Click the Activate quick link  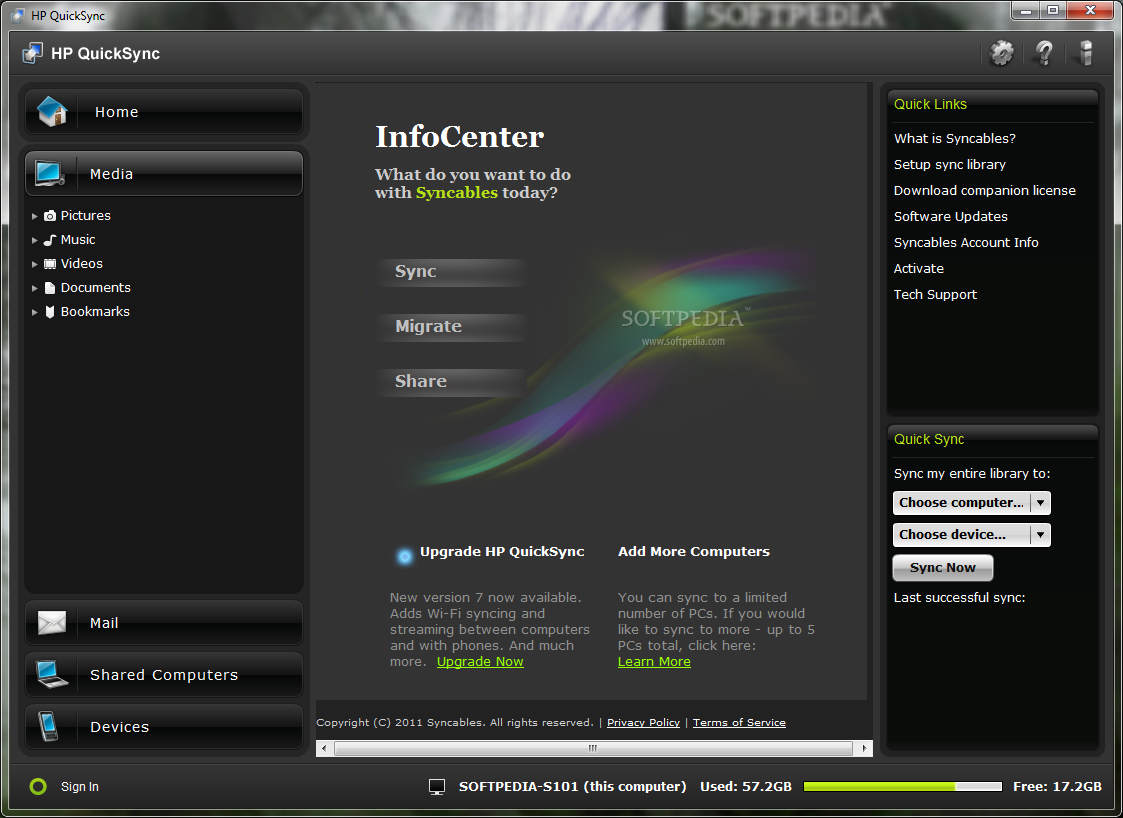918,269
